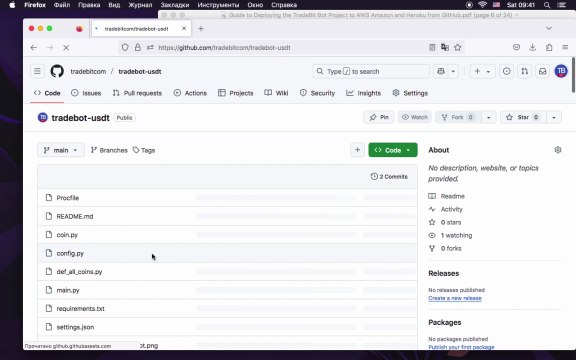Viewport: 576px width, 360px height.
Task: Save page to Pocket icon
Action: 516,47
